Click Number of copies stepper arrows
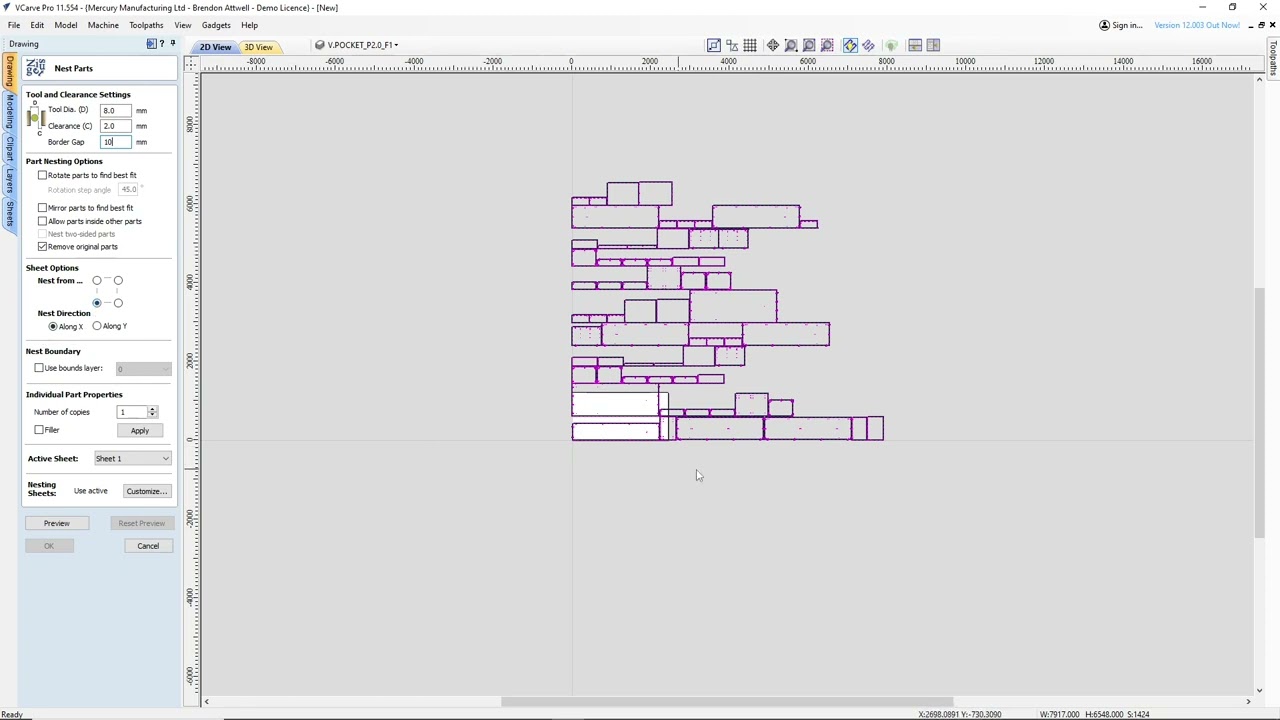1280x720 pixels. (153, 412)
